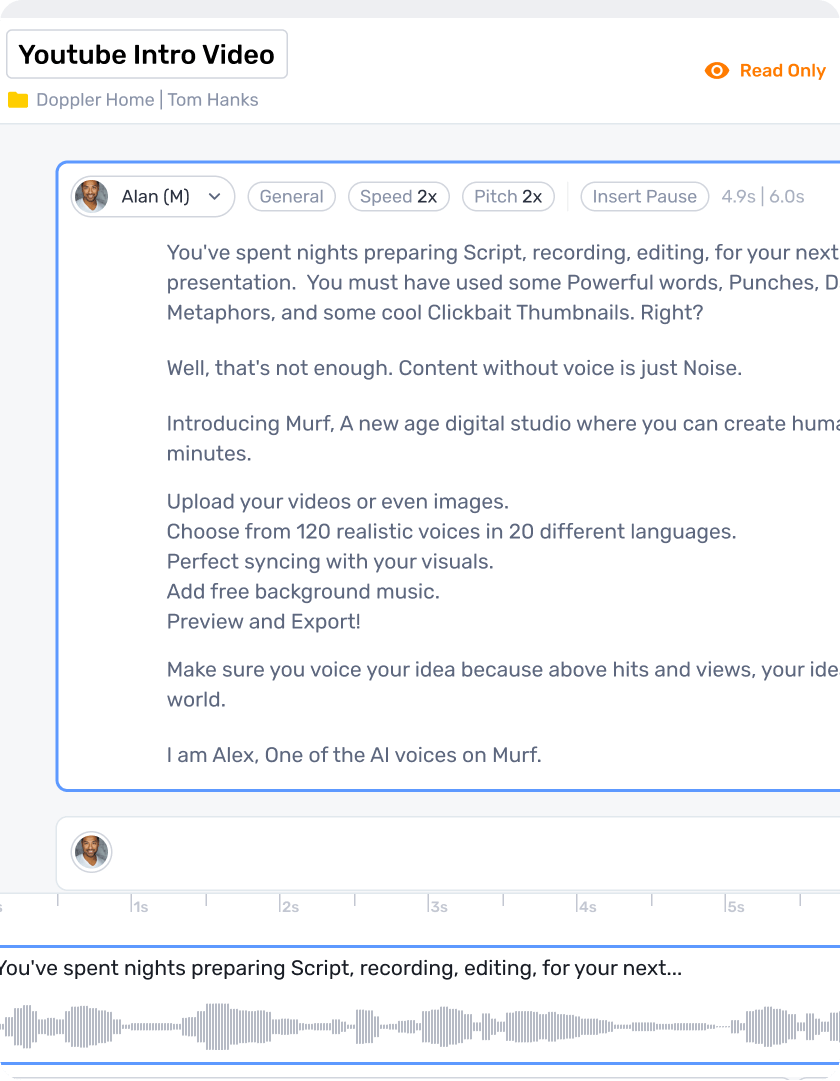Click the yellow folder icon in the breadcrumb
The width and height of the screenshot is (840, 1081).
tap(17, 100)
